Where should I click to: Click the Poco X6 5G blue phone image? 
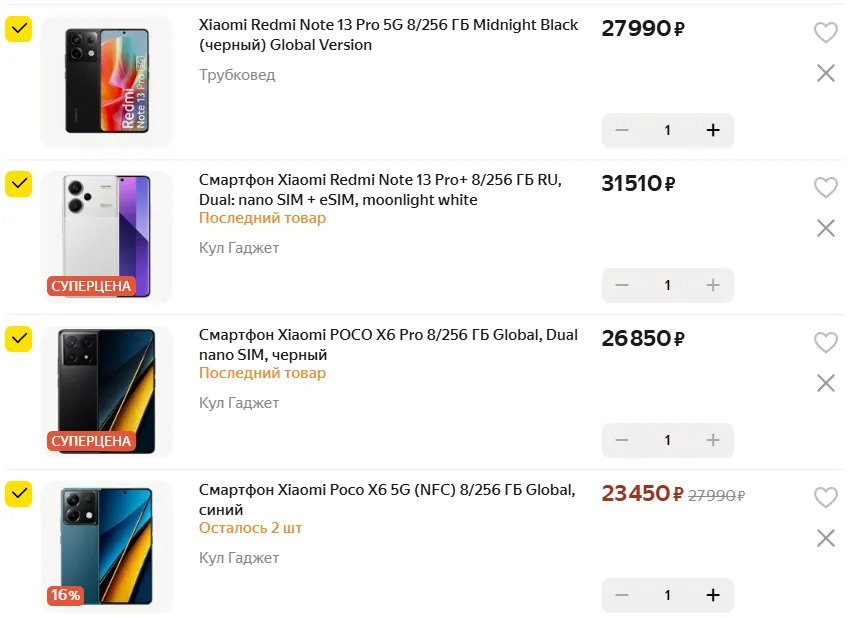106,545
